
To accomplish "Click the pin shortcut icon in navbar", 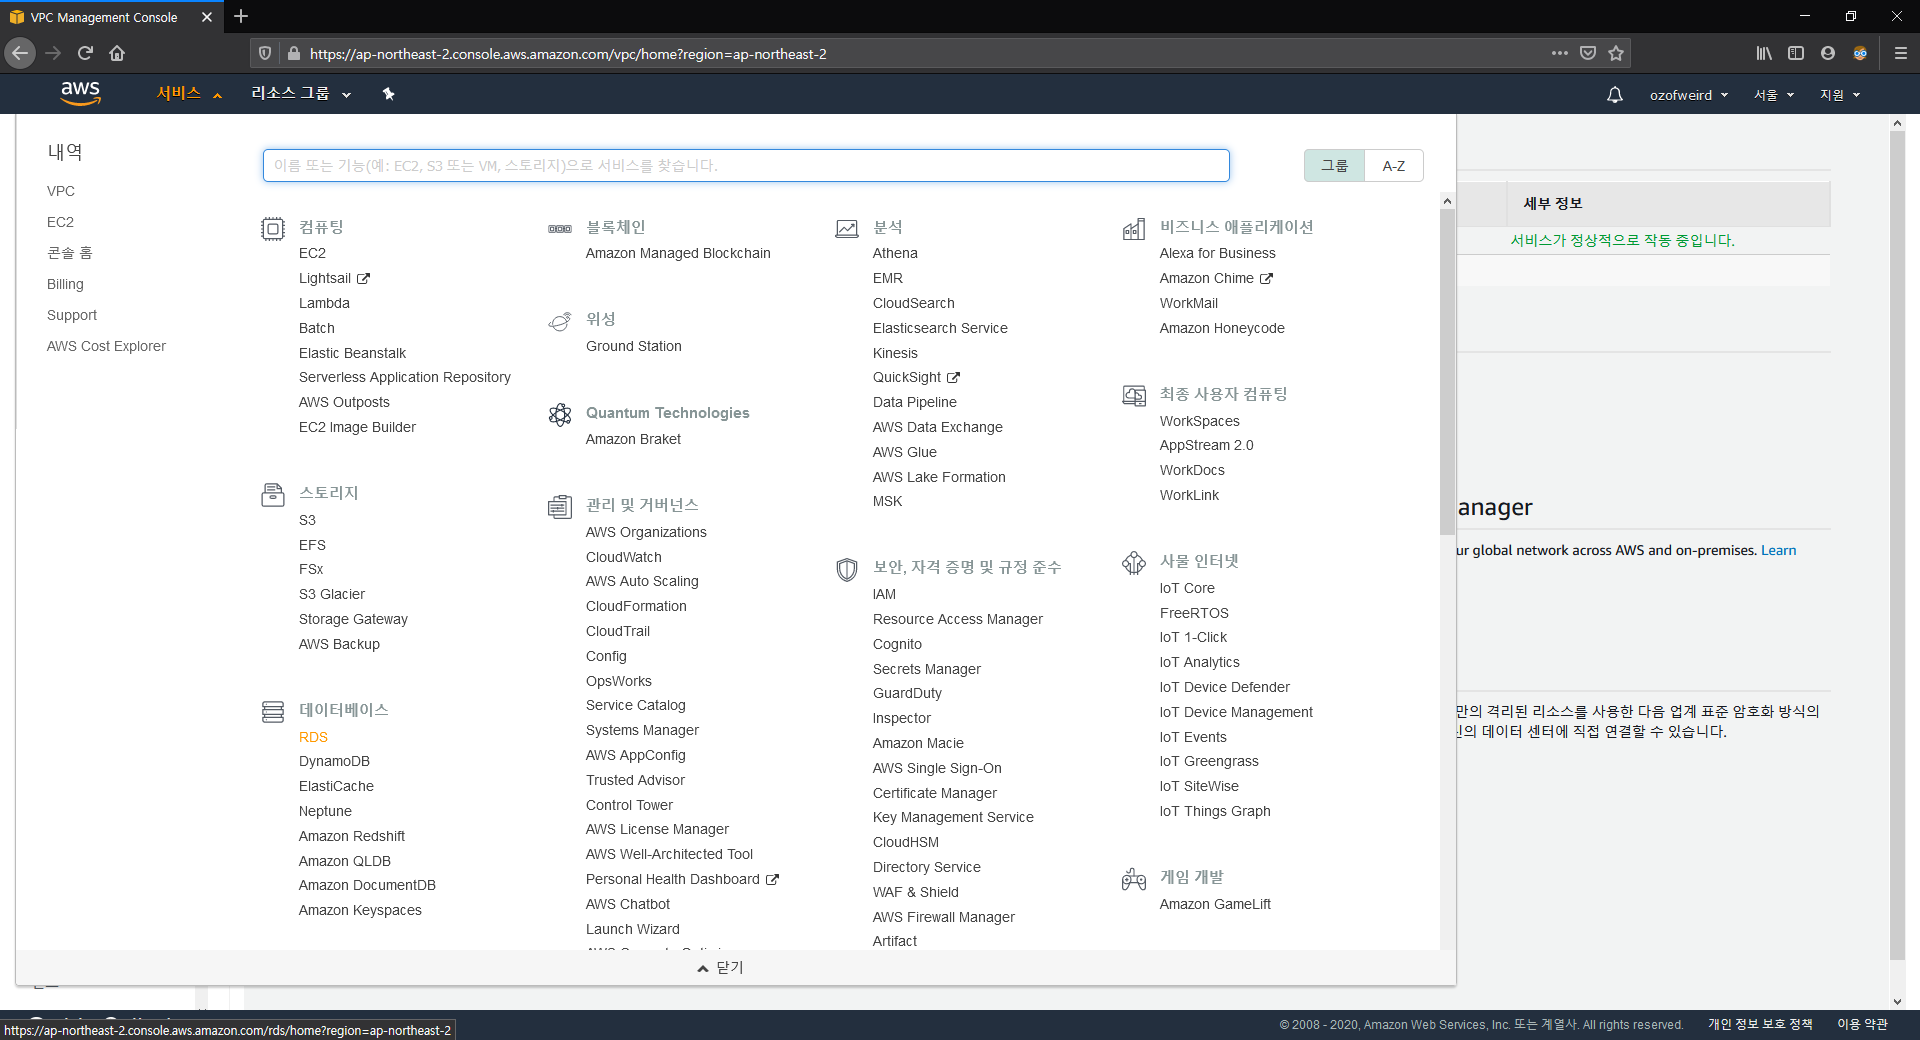I will [x=389, y=94].
